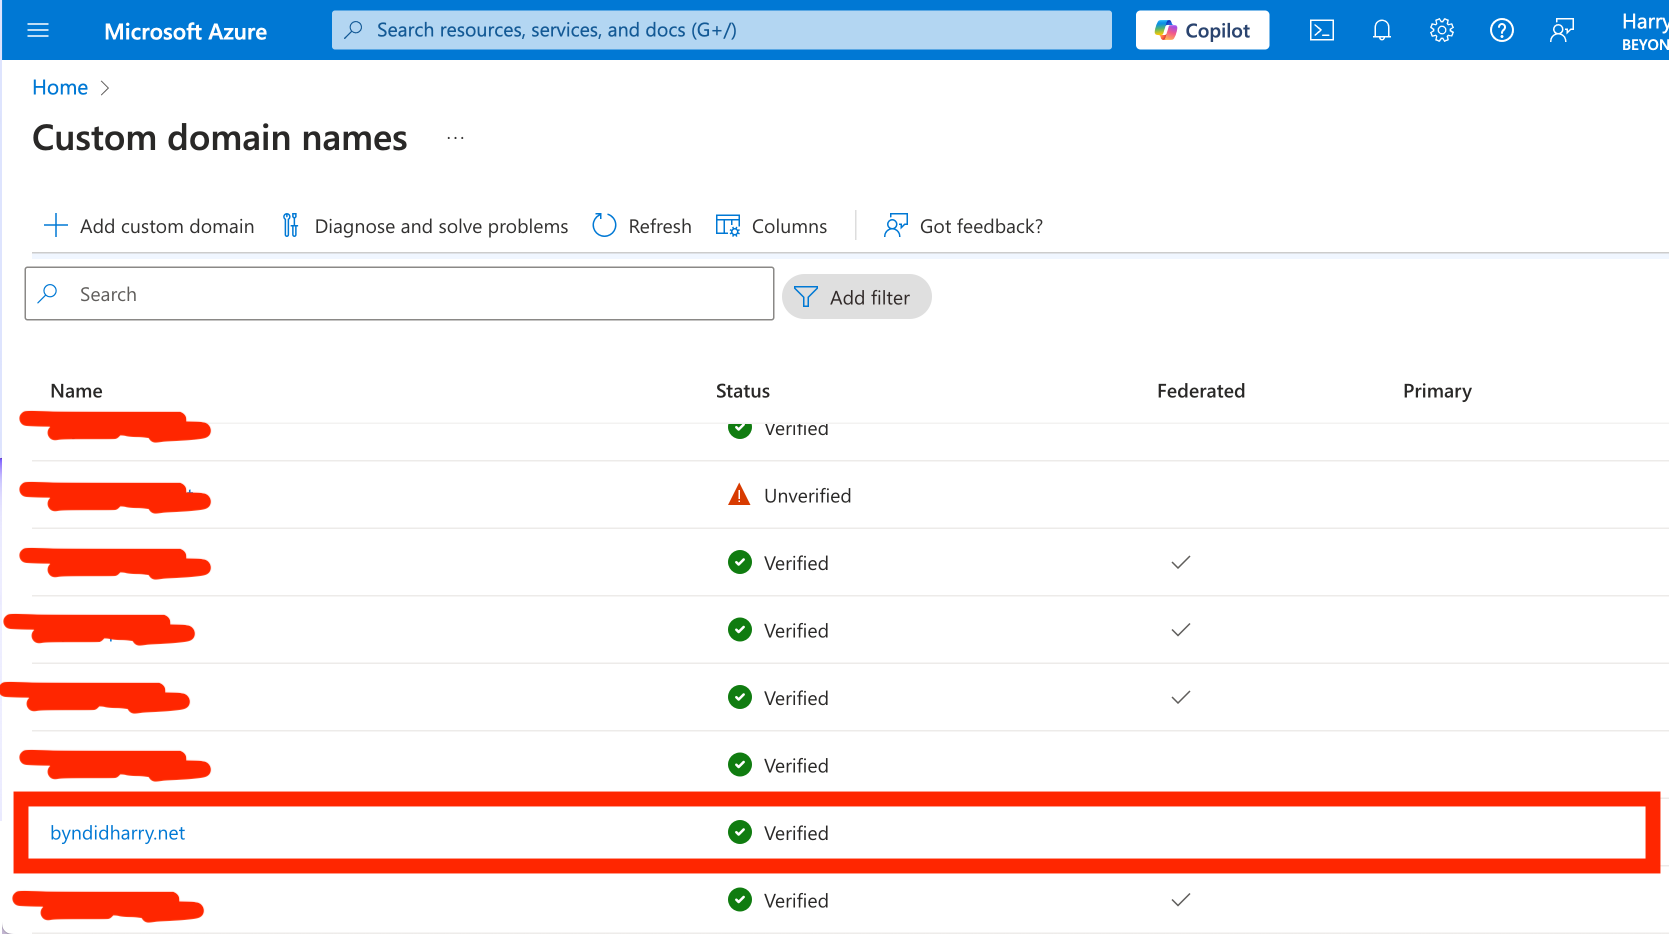Screen dimensions: 1669x934
Task: Open the top bar feedback icon
Action: pos(1562,31)
